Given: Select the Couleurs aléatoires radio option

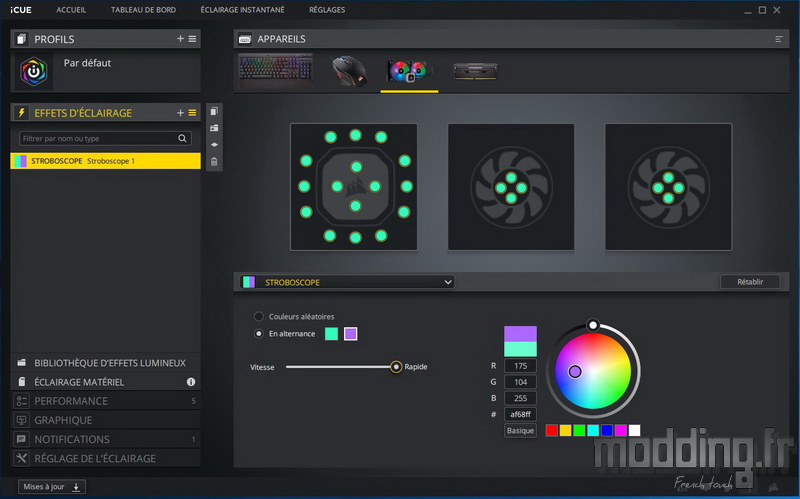Looking at the screenshot, I should pyautogui.click(x=259, y=316).
